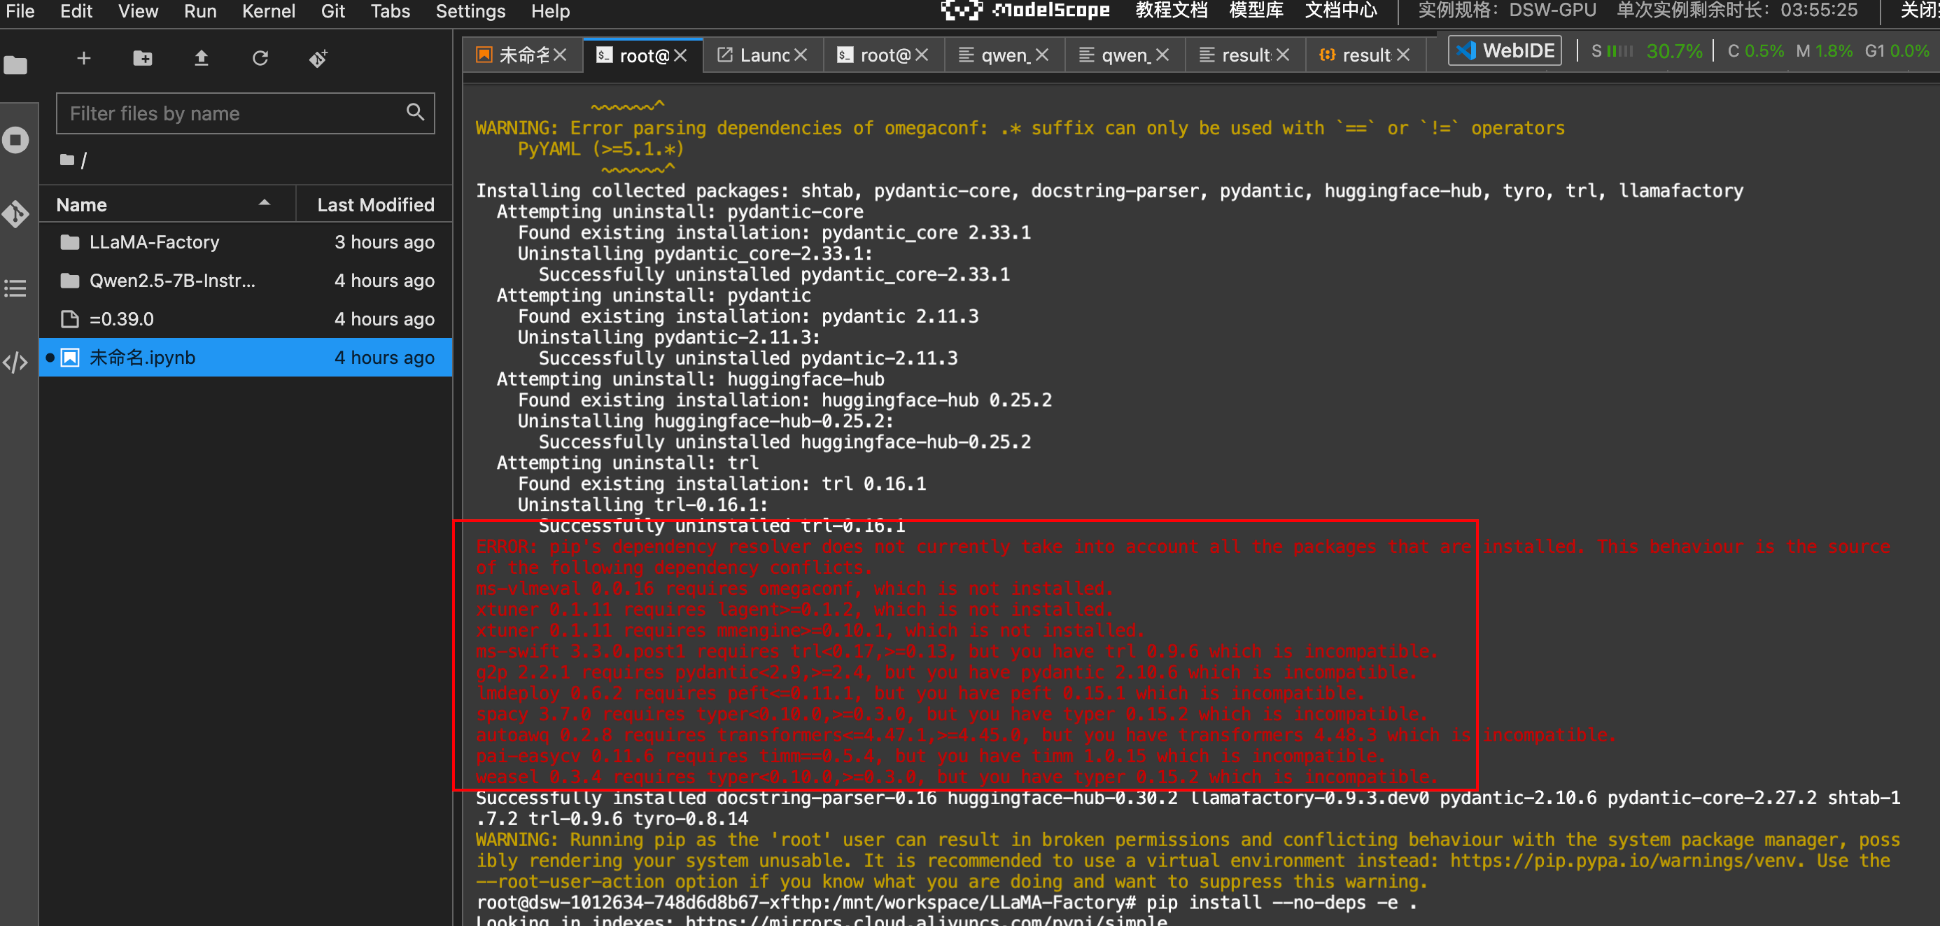Select the 未命名.ipynb file row

(x=246, y=357)
